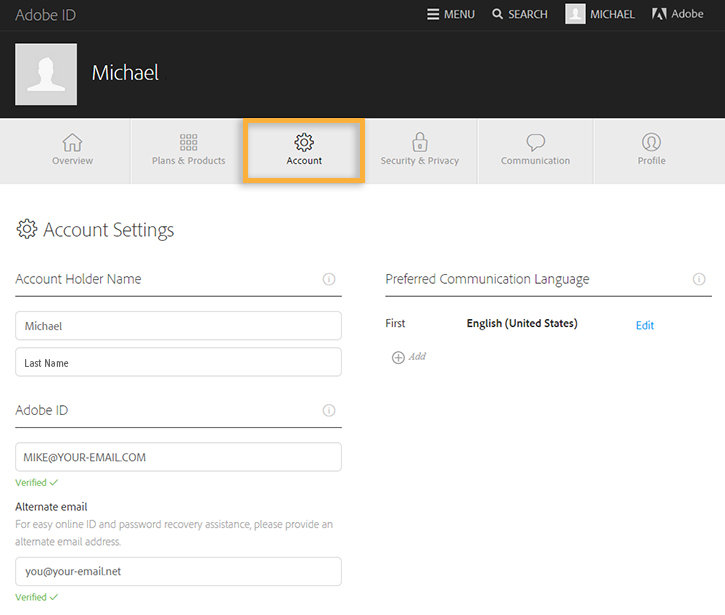The width and height of the screenshot is (725, 615).
Task: Click info icon beside Account Holder Name
Action: click(329, 279)
